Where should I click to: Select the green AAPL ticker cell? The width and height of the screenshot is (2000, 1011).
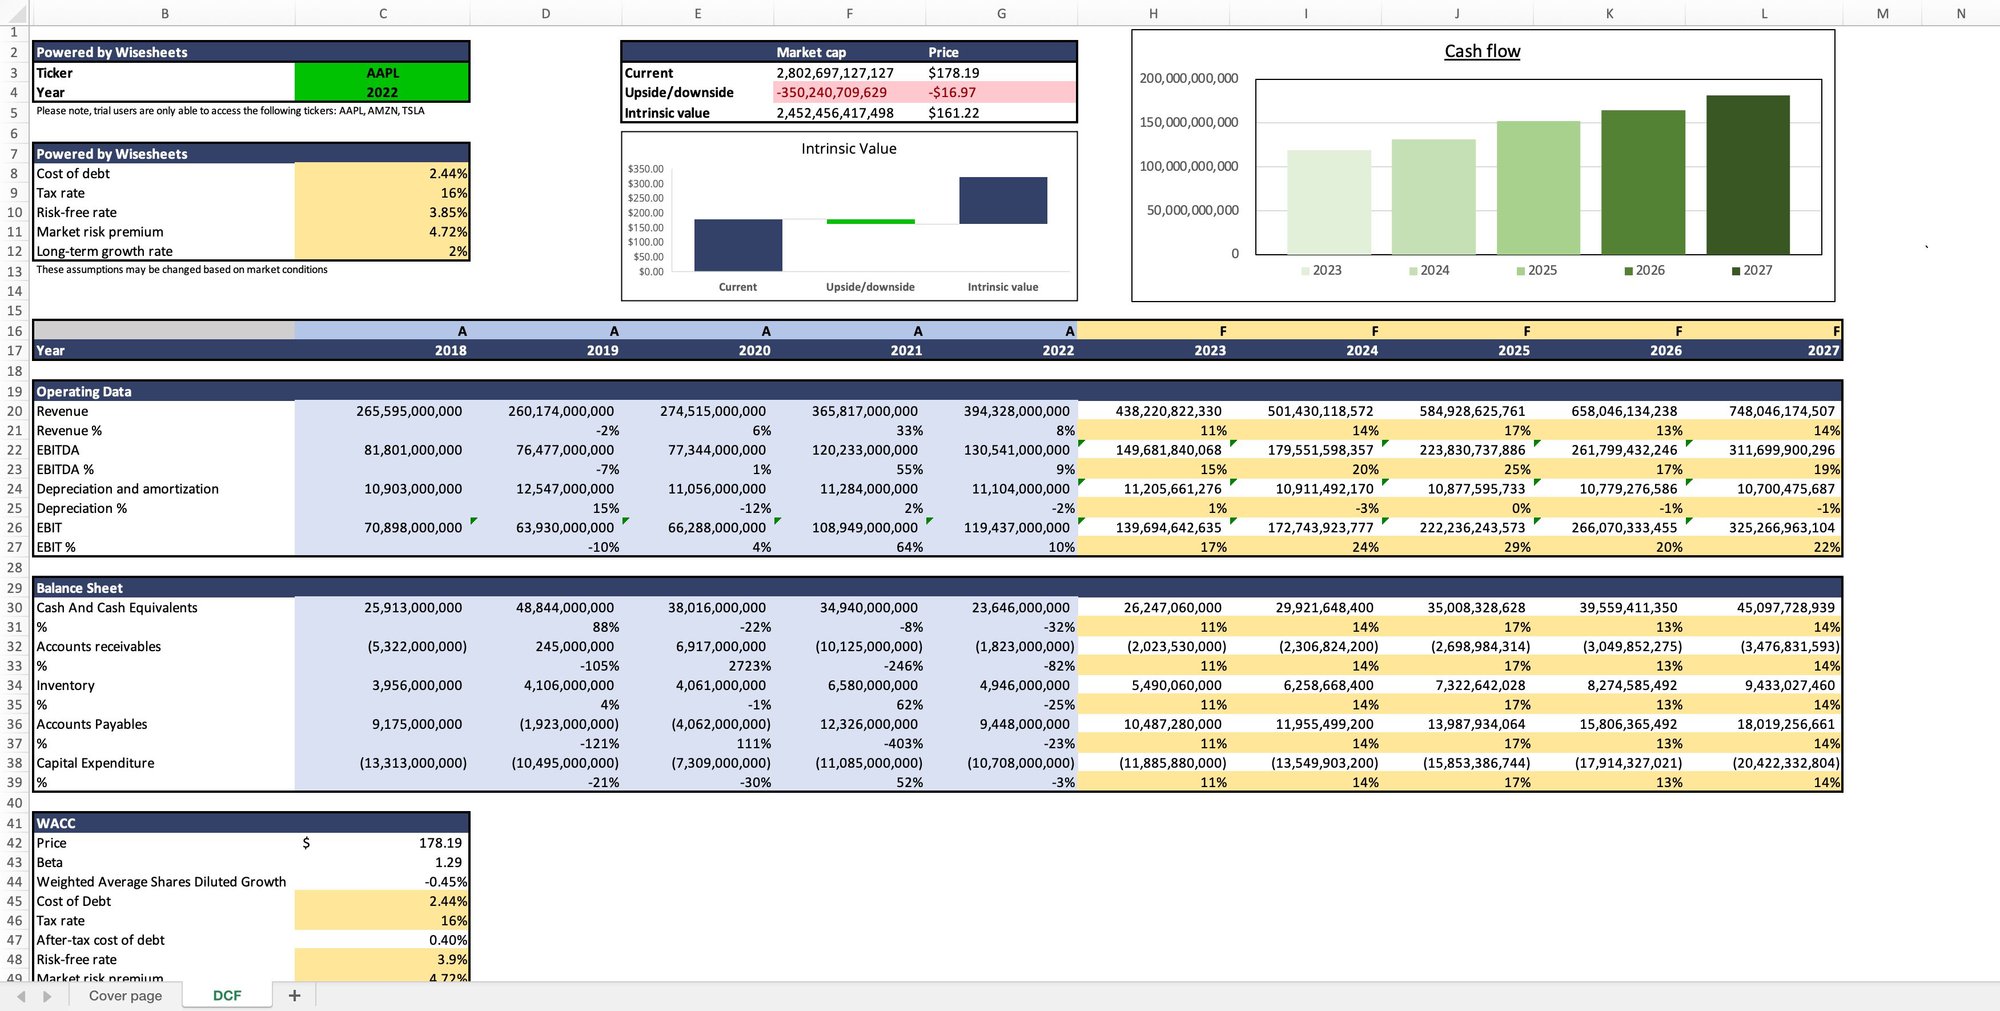point(382,72)
